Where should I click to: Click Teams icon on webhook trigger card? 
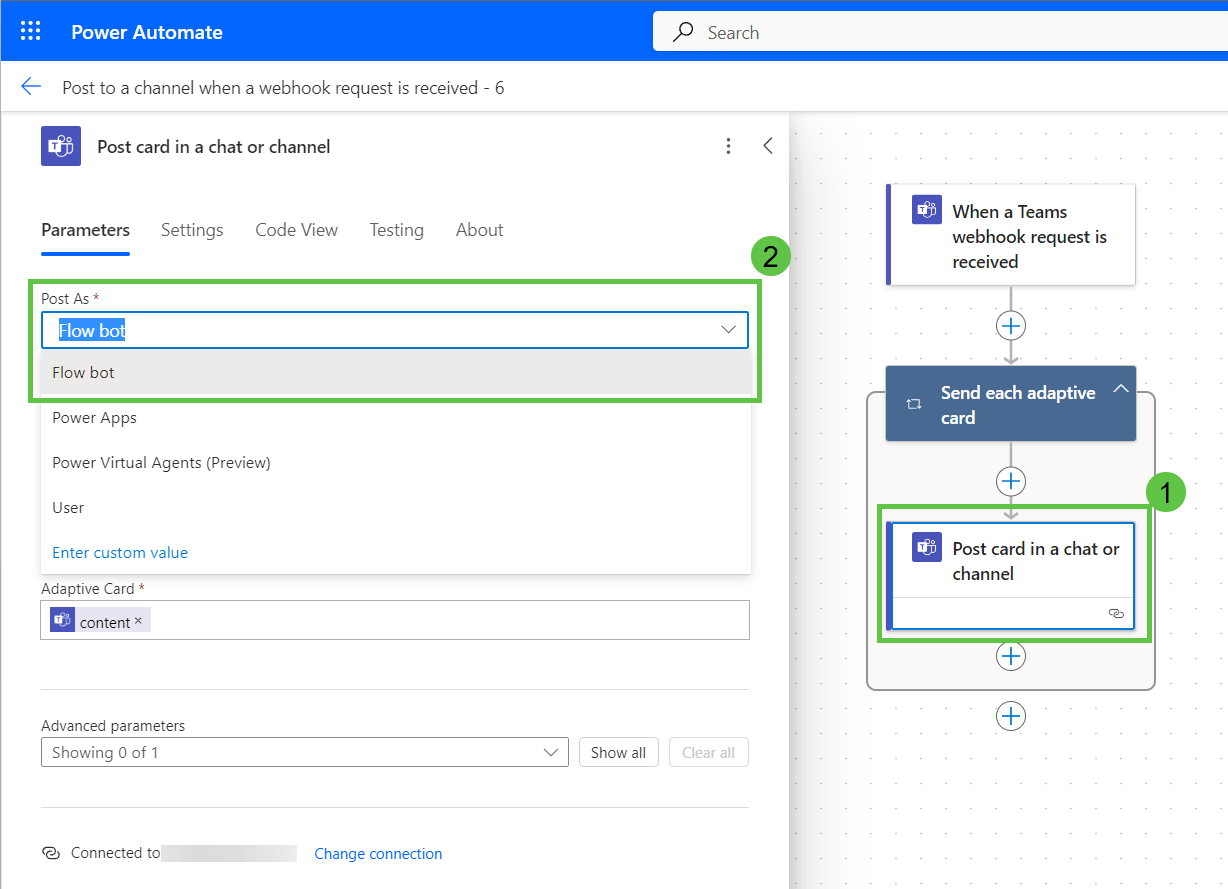click(926, 211)
